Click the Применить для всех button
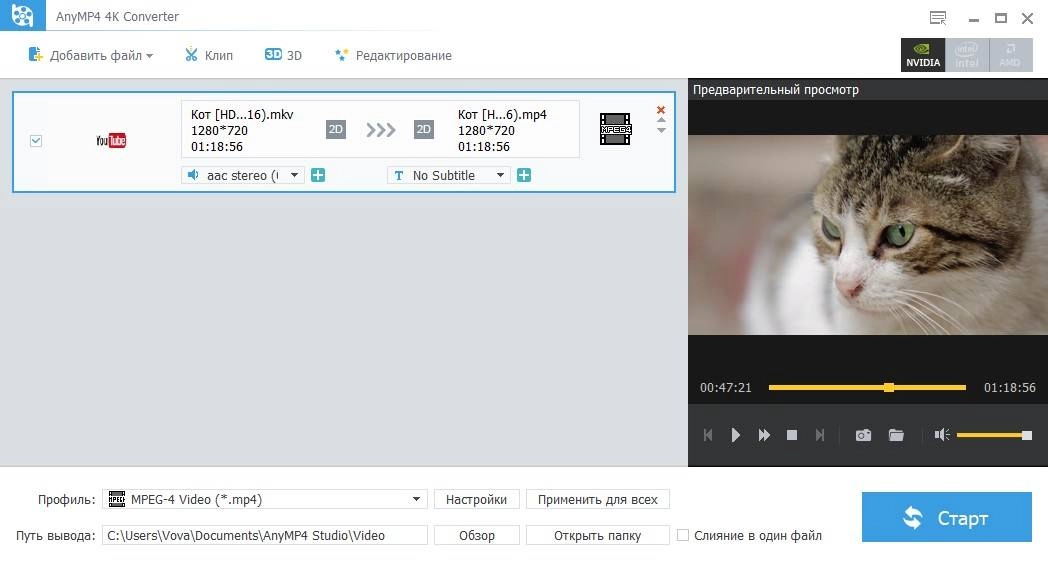1048x572 pixels. click(x=598, y=499)
